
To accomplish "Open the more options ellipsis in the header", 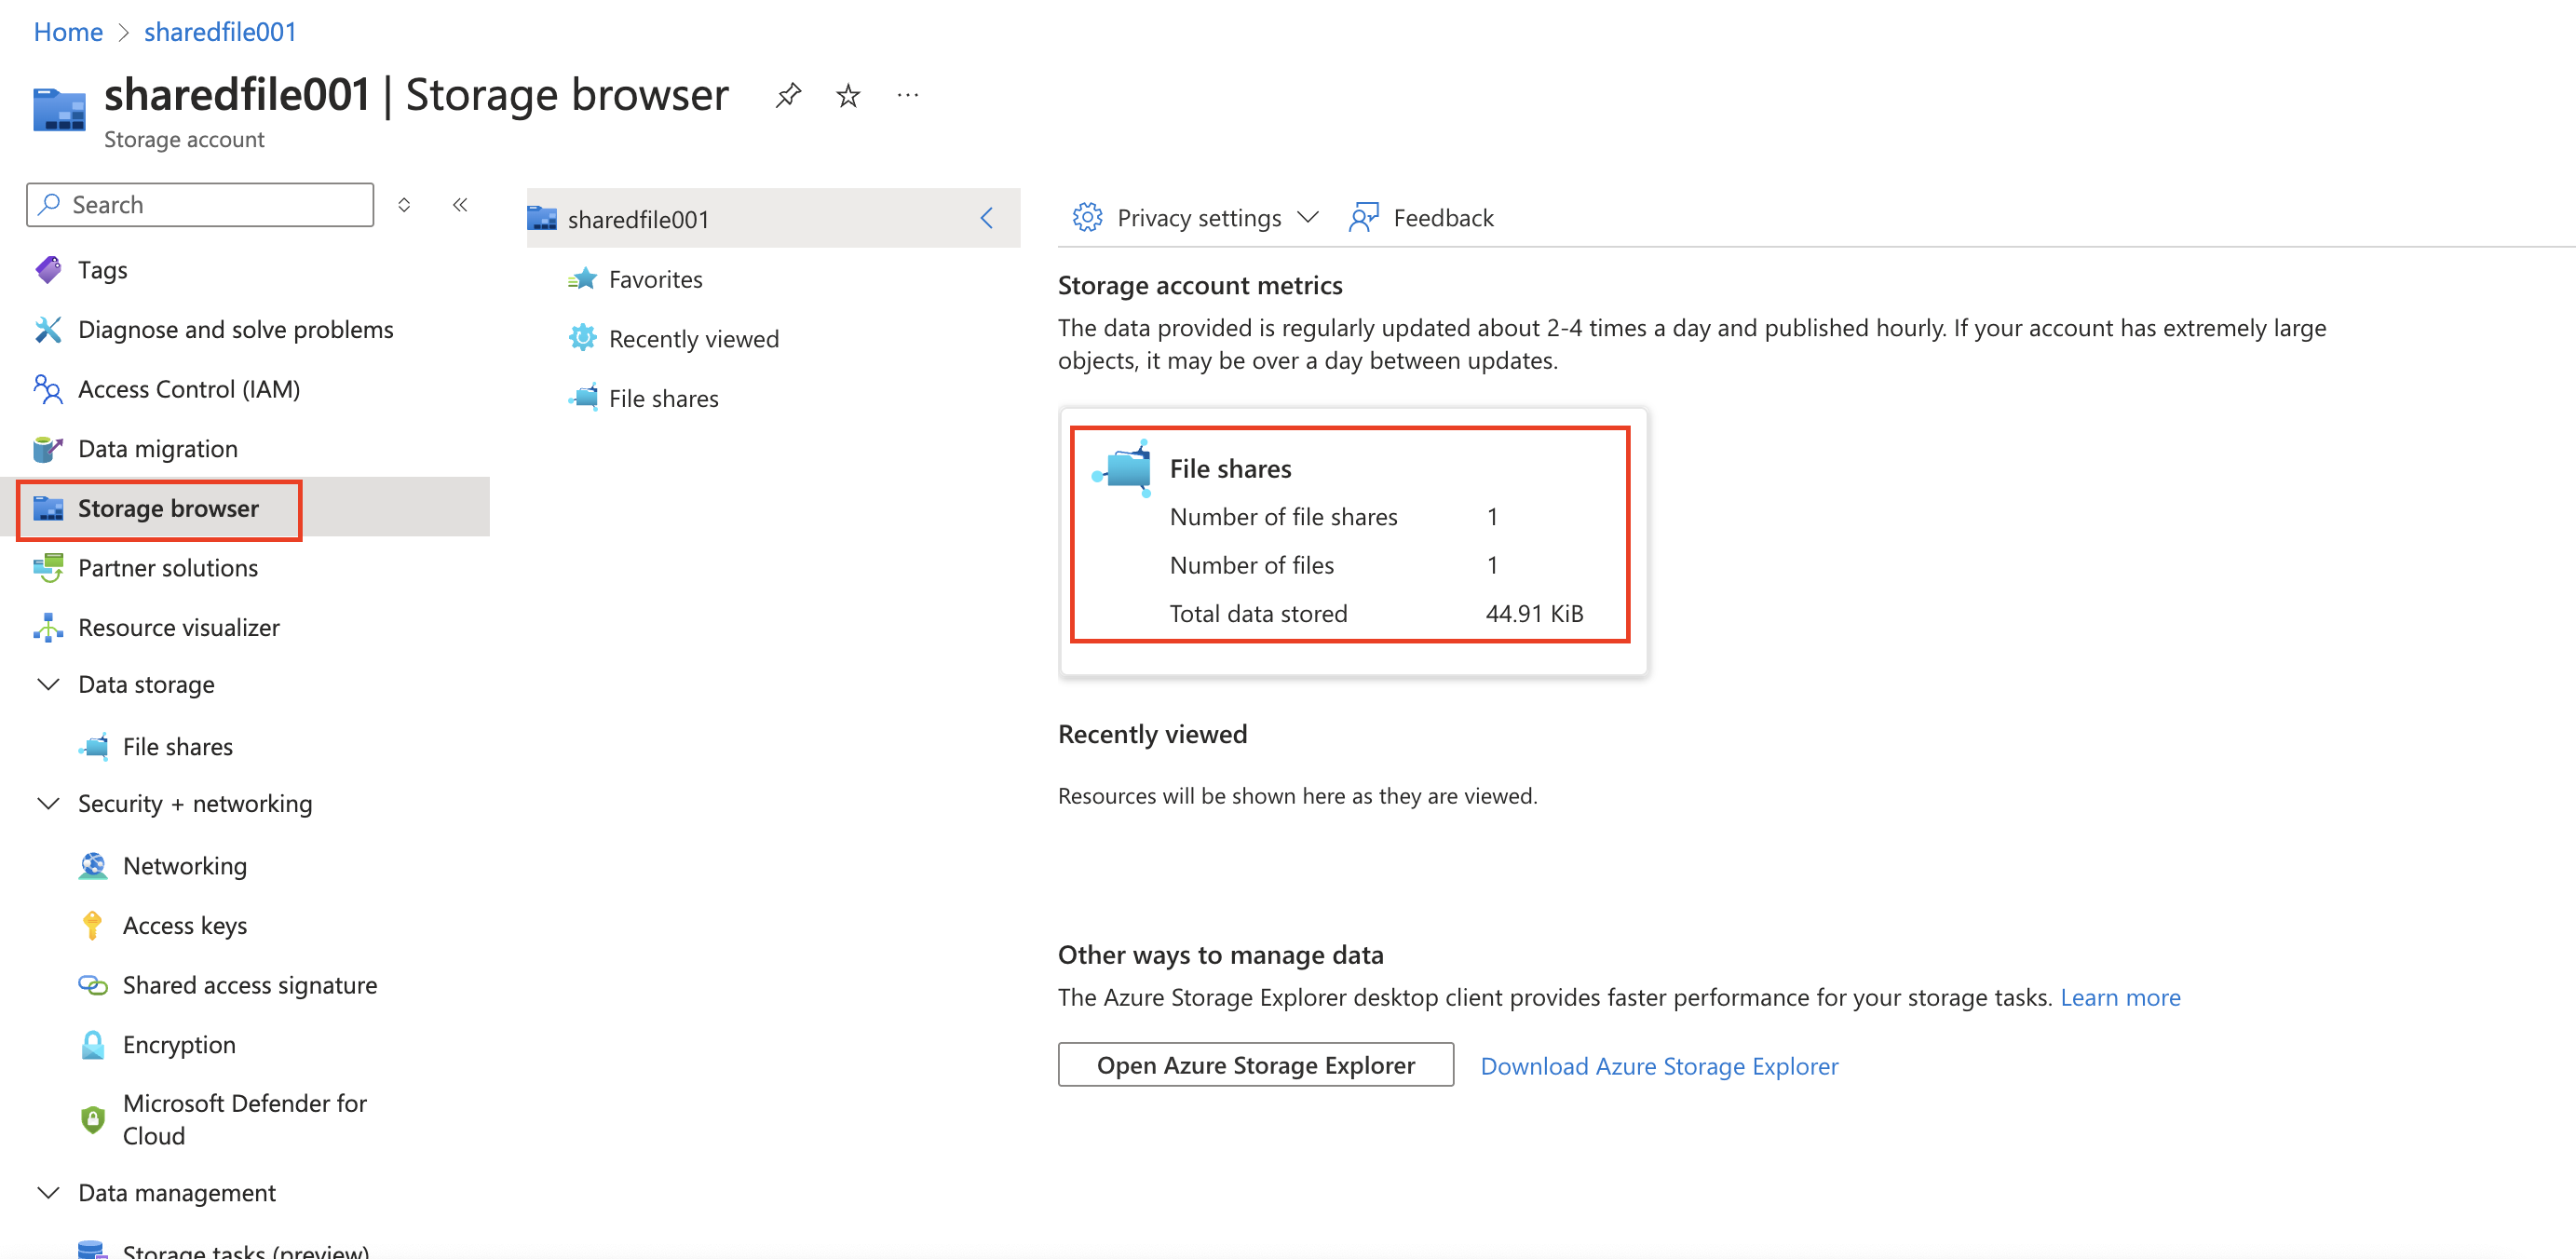I will (908, 96).
